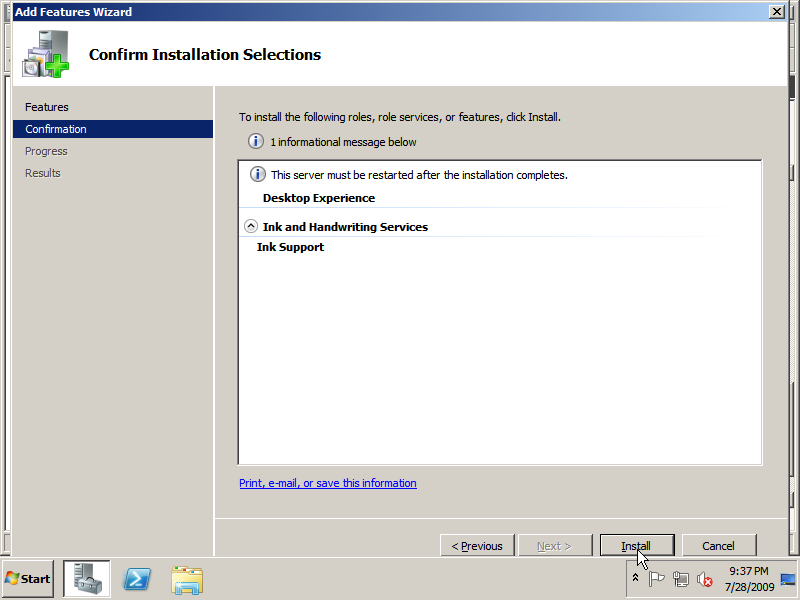The height and width of the screenshot is (600, 800).
Task: Click info icon next to 1 informational message
Action: [x=256, y=141]
